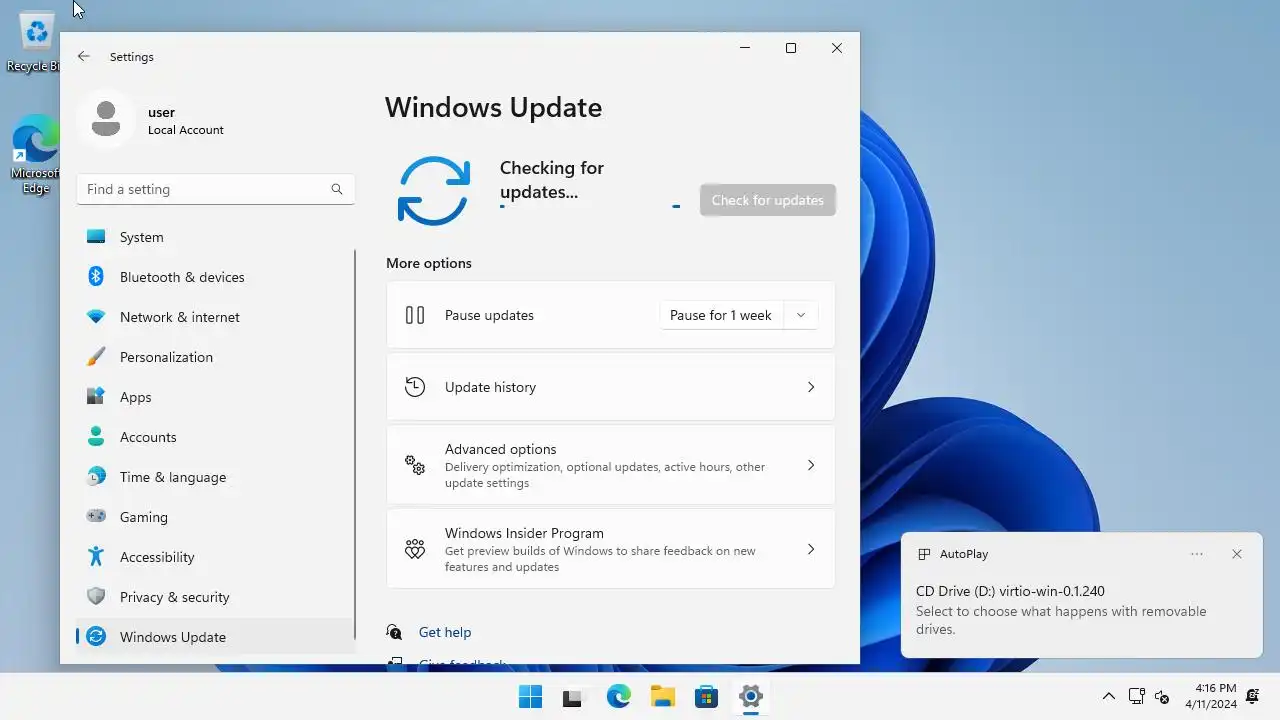Image resolution: width=1280 pixels, height=720 pixels.
Task: Click the Time & language globe icon
Action: [96, 477]
